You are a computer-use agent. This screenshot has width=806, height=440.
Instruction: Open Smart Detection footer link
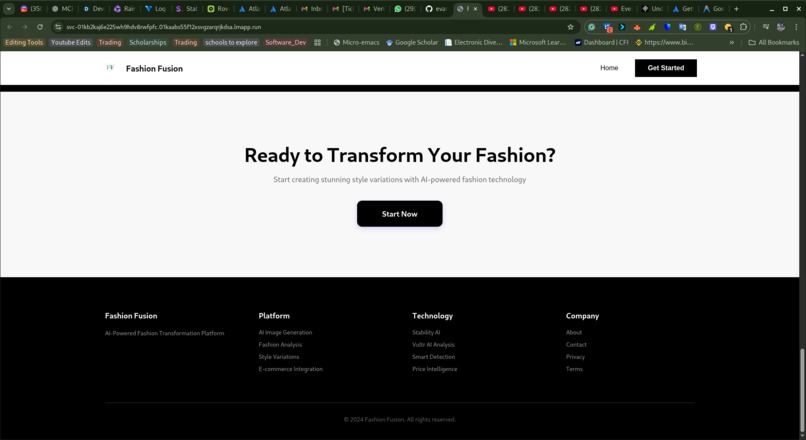[433, 357]
